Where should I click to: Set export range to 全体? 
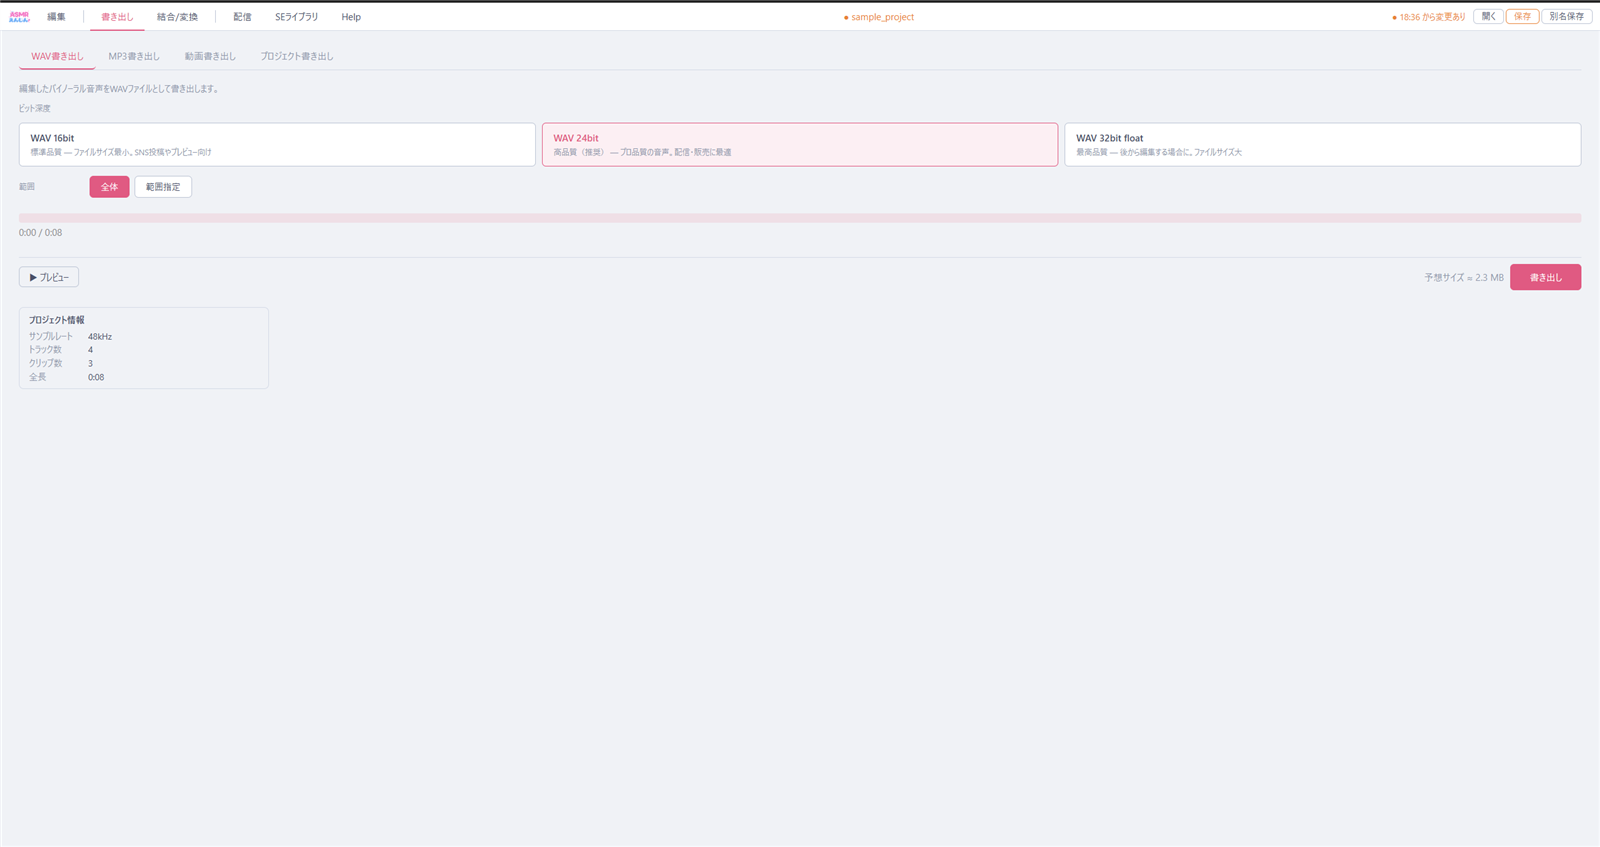[x=109, y=187]
